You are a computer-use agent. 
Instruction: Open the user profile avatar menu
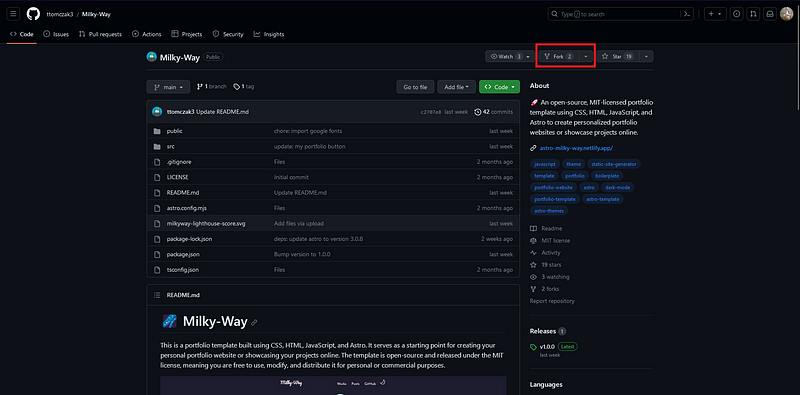tap(786, 14)
